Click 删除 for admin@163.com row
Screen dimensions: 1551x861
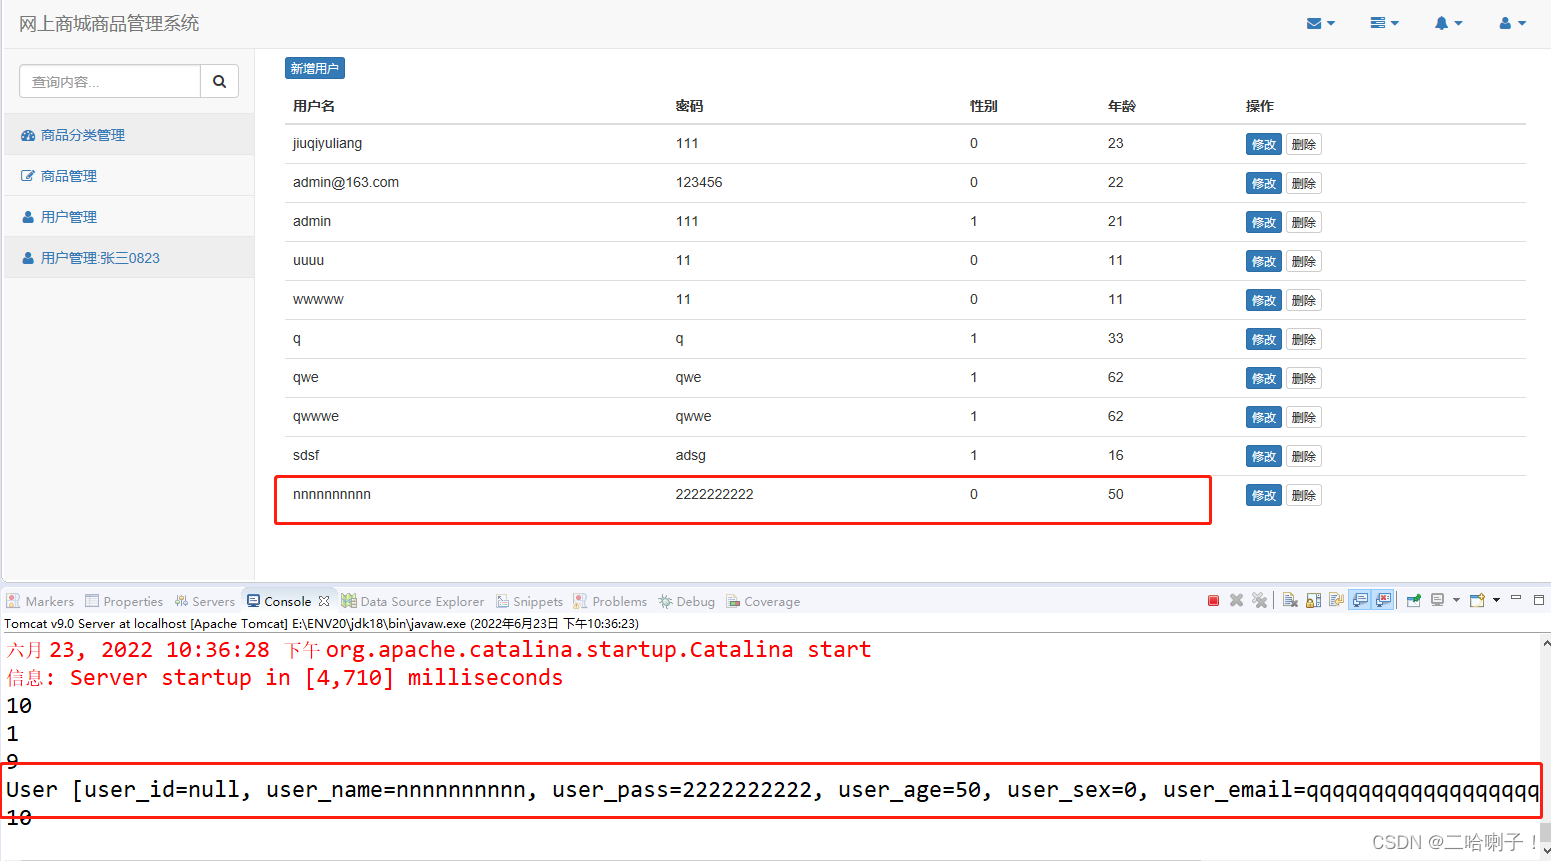(x=1303, y=183)
